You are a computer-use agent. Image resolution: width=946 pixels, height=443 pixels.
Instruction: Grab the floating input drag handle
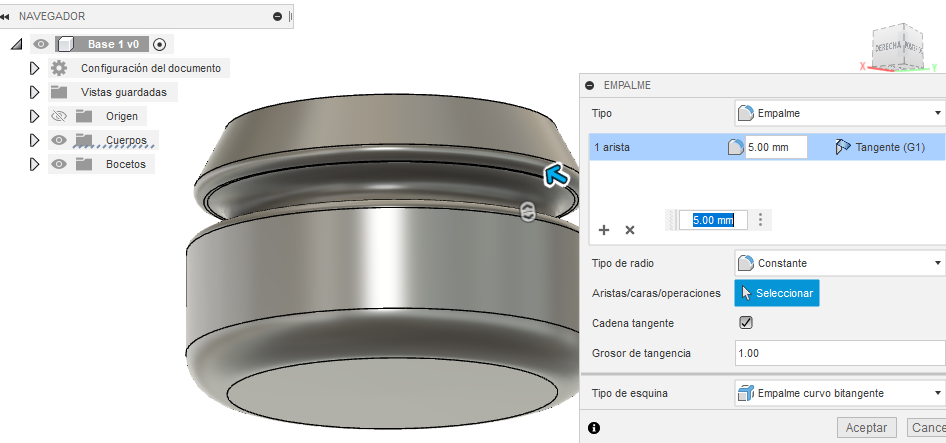click(x=672, y=220)
